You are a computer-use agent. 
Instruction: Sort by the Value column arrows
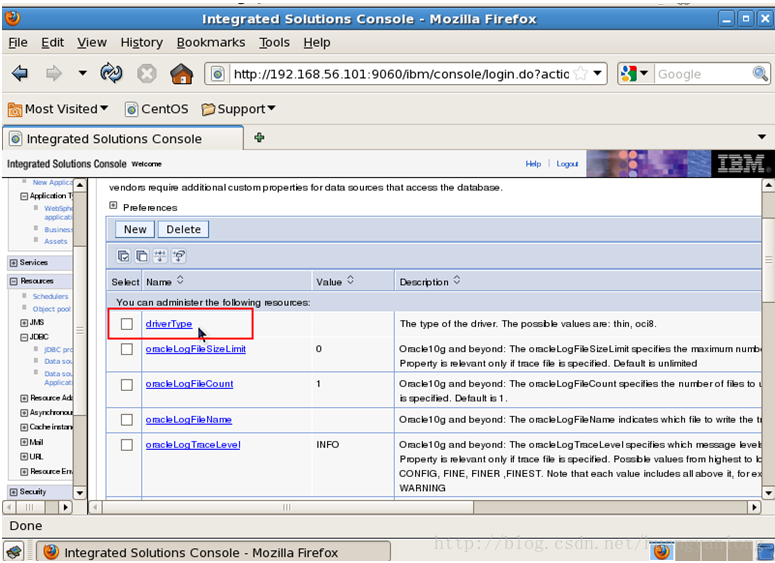350,280
